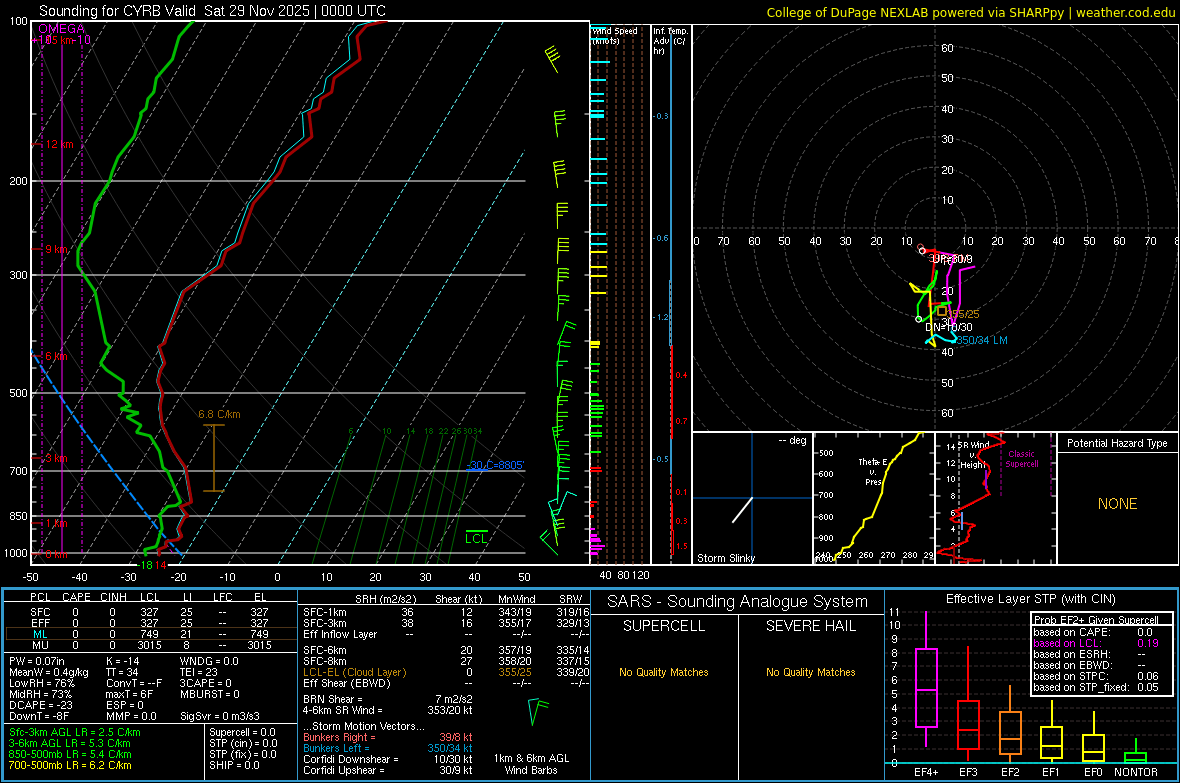1180x783 pixels.
Task: Click the 'Inf. Temp. Adv' panel header
Action: pyautogui.click(x=670, y=41)
